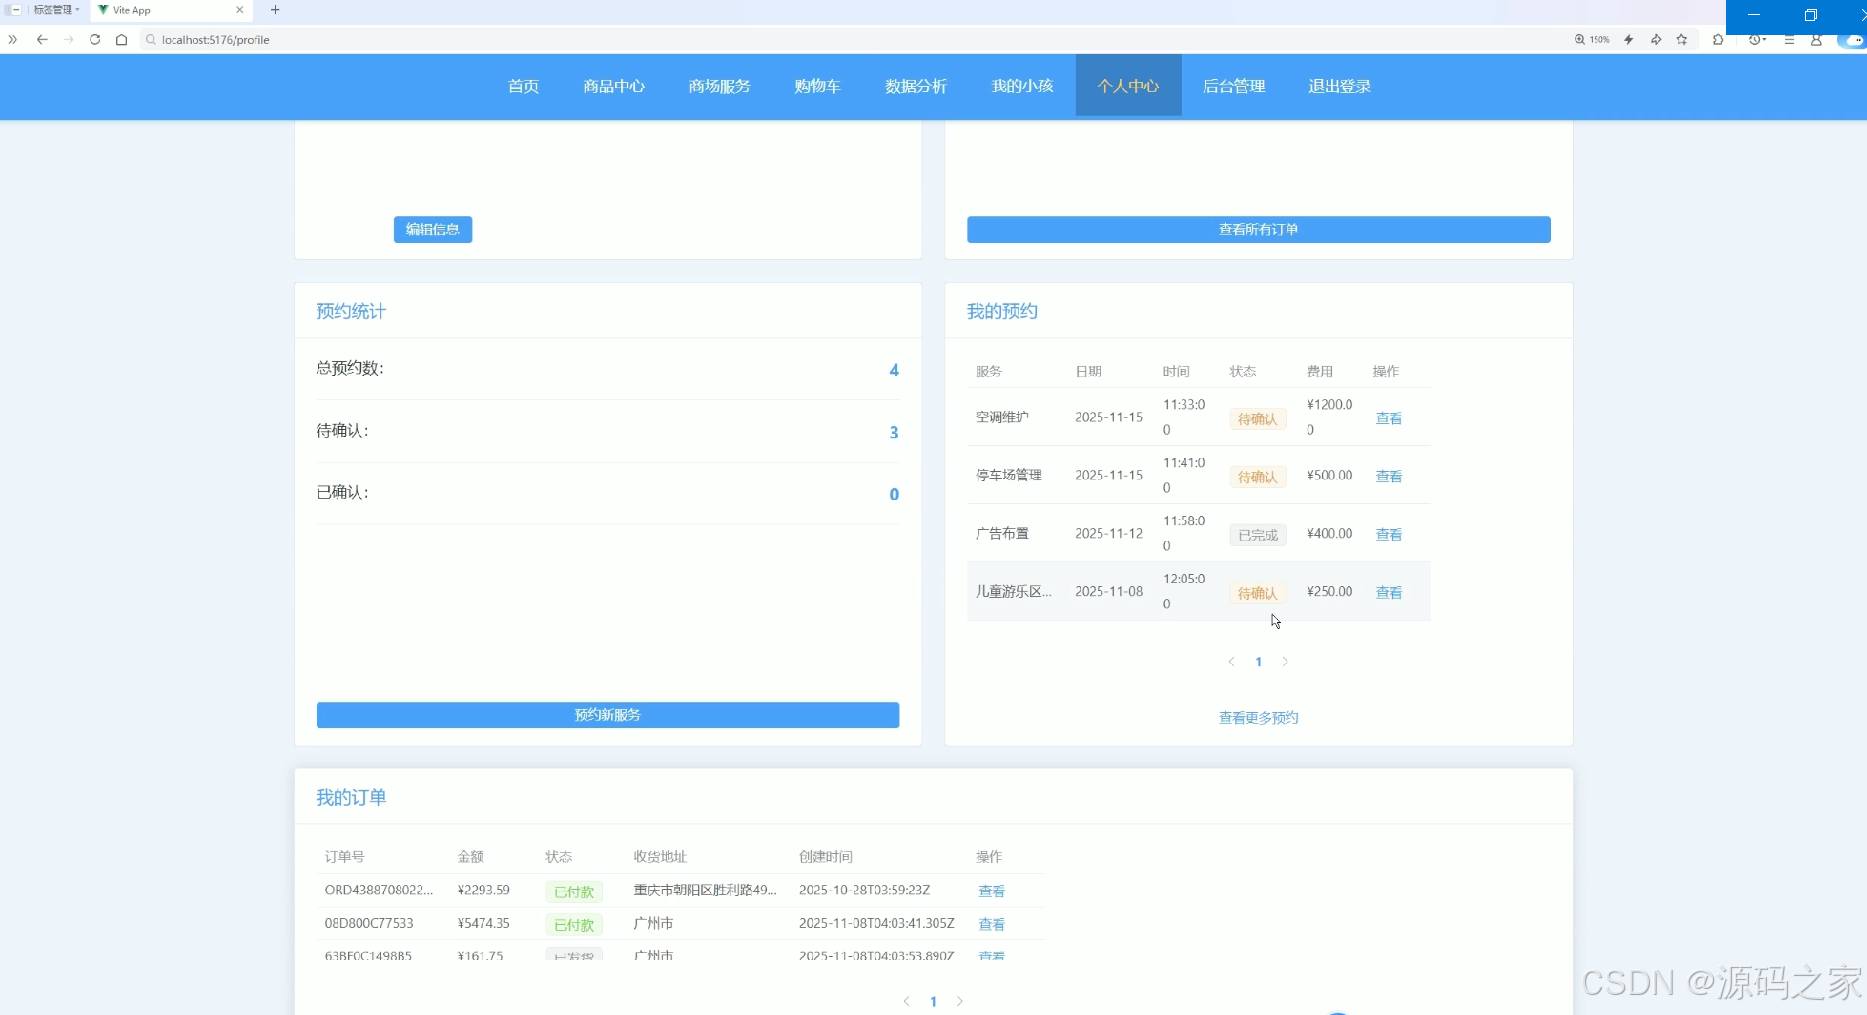This screenshot has width=1867, height=1015.
Task: Click the 收货地址 column header
Action: tap(660, 857)
